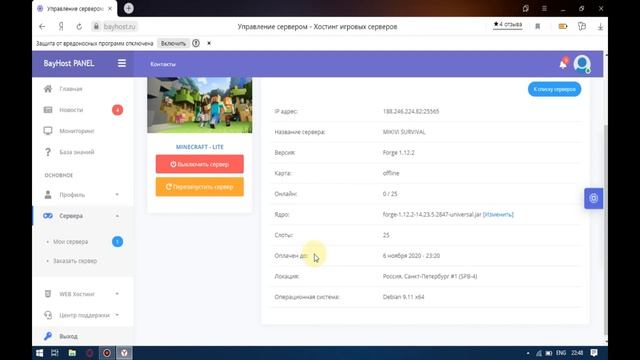Viewport: 640px width, 360px height.
Task: Click the info icon in protection warning bar
Action: pos(196,43)
